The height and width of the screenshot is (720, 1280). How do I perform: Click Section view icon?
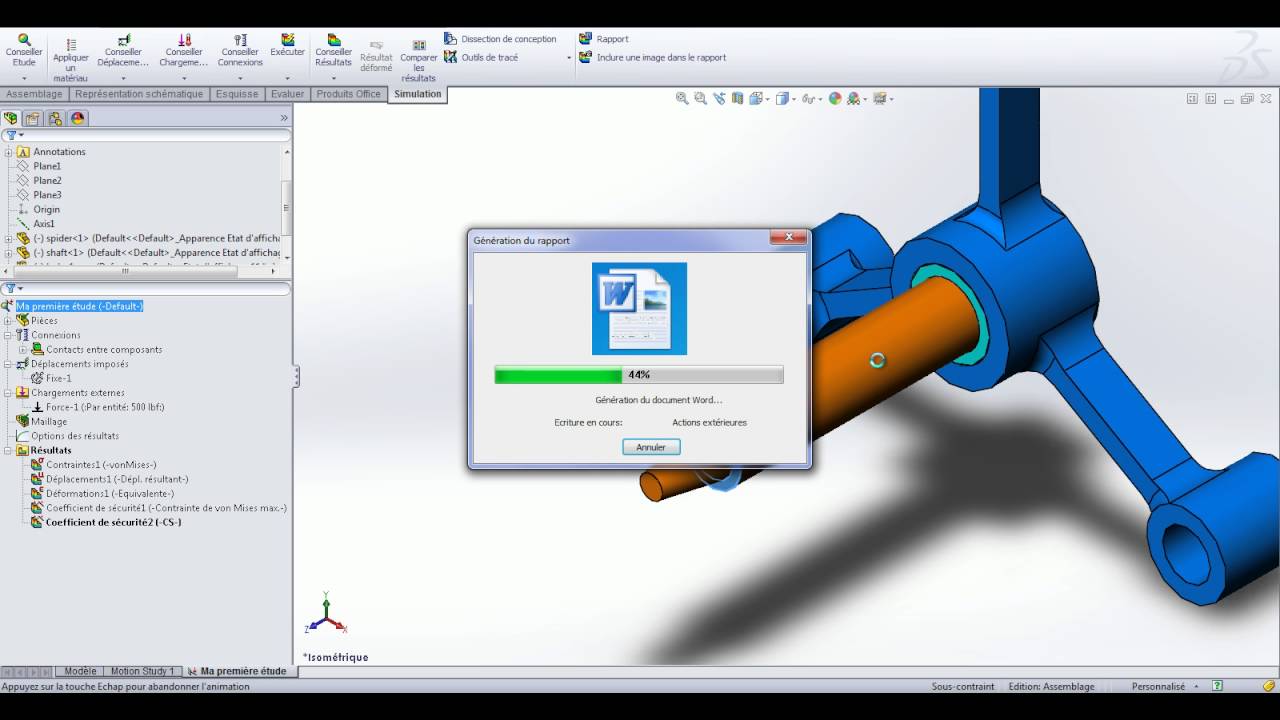(x=737, y=98)
